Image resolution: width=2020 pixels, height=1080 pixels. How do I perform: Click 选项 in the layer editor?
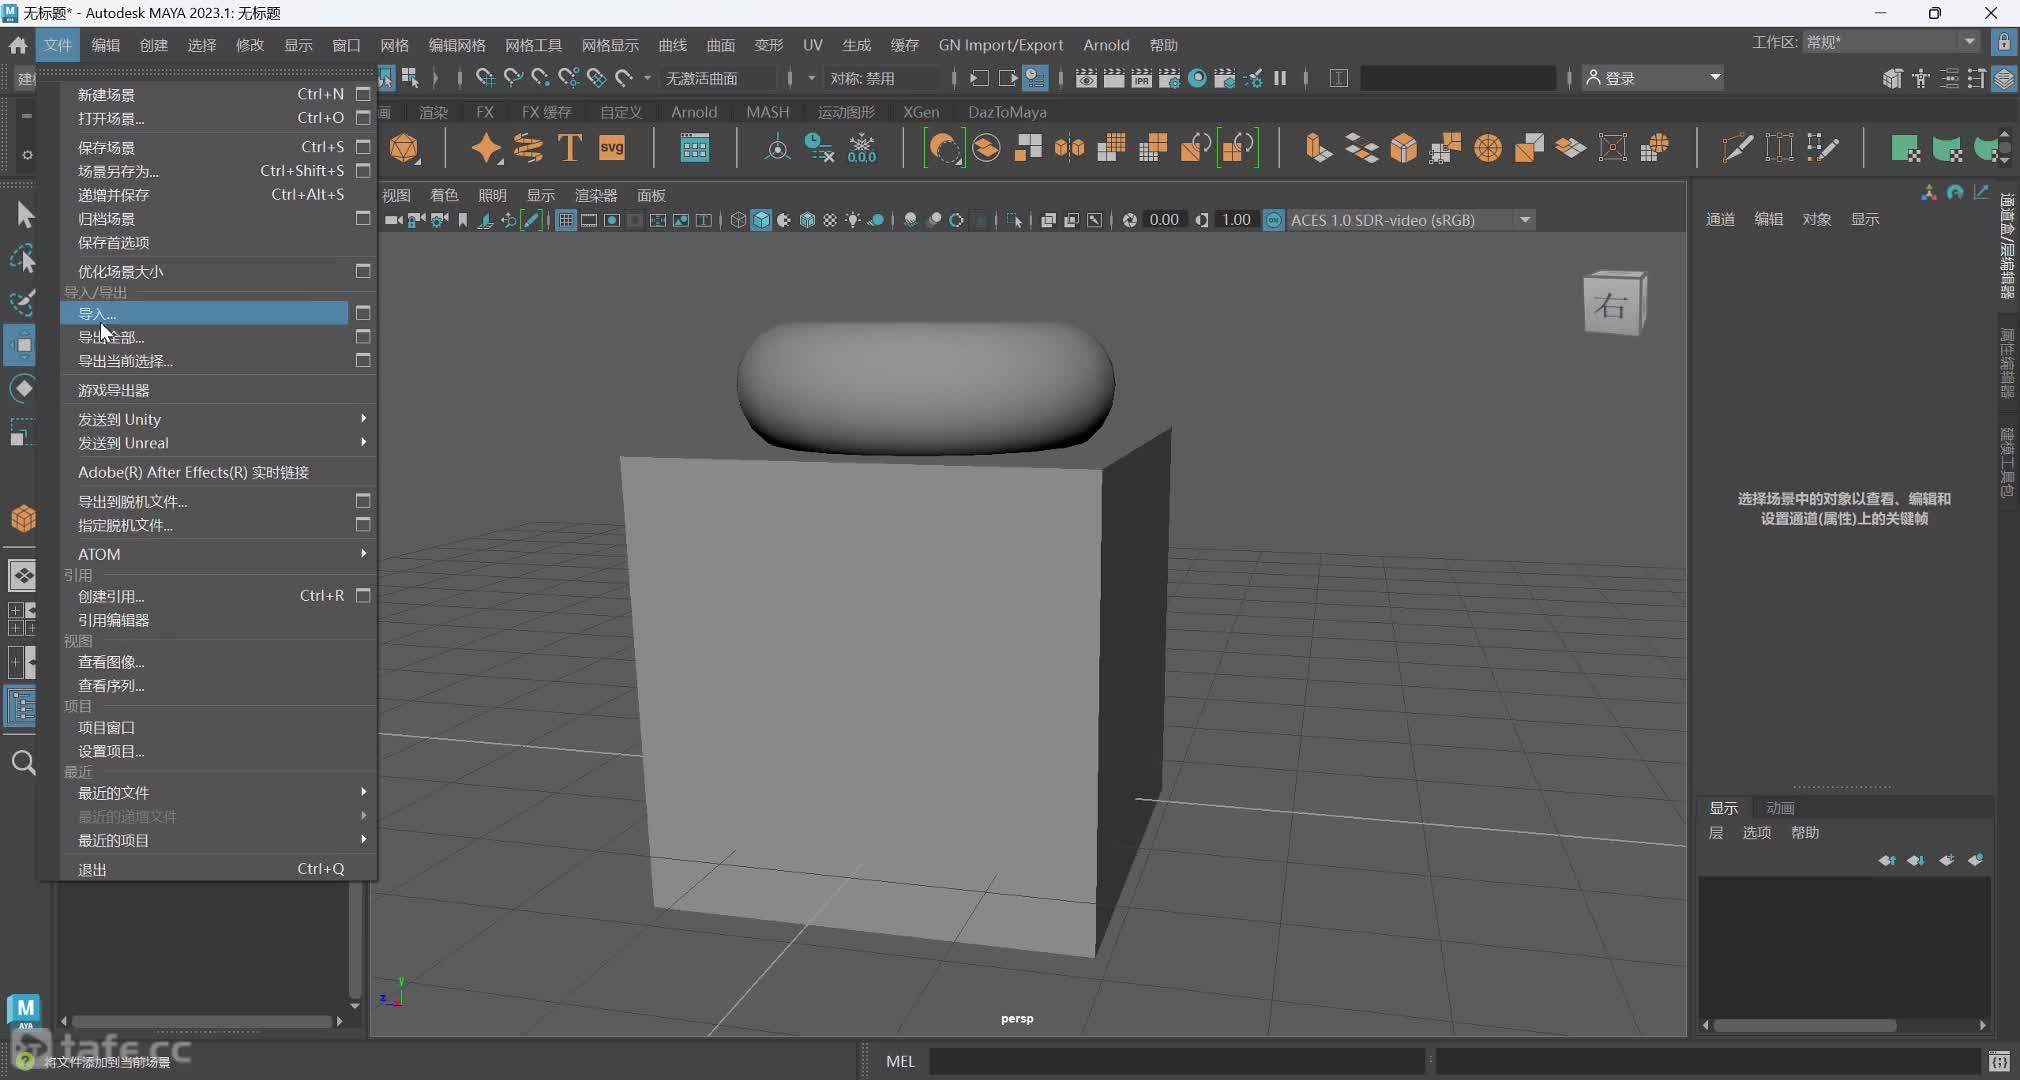pos(1757,833)
